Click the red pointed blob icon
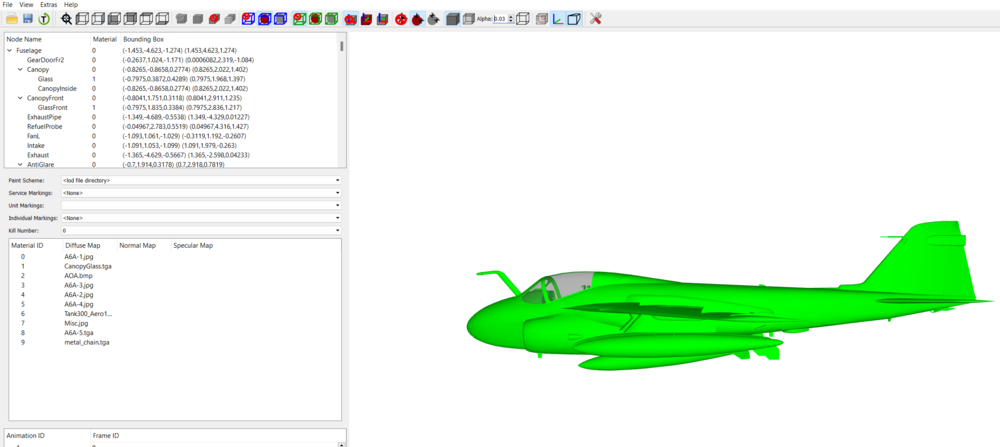The image size is (1000, 447). [417, 19]
